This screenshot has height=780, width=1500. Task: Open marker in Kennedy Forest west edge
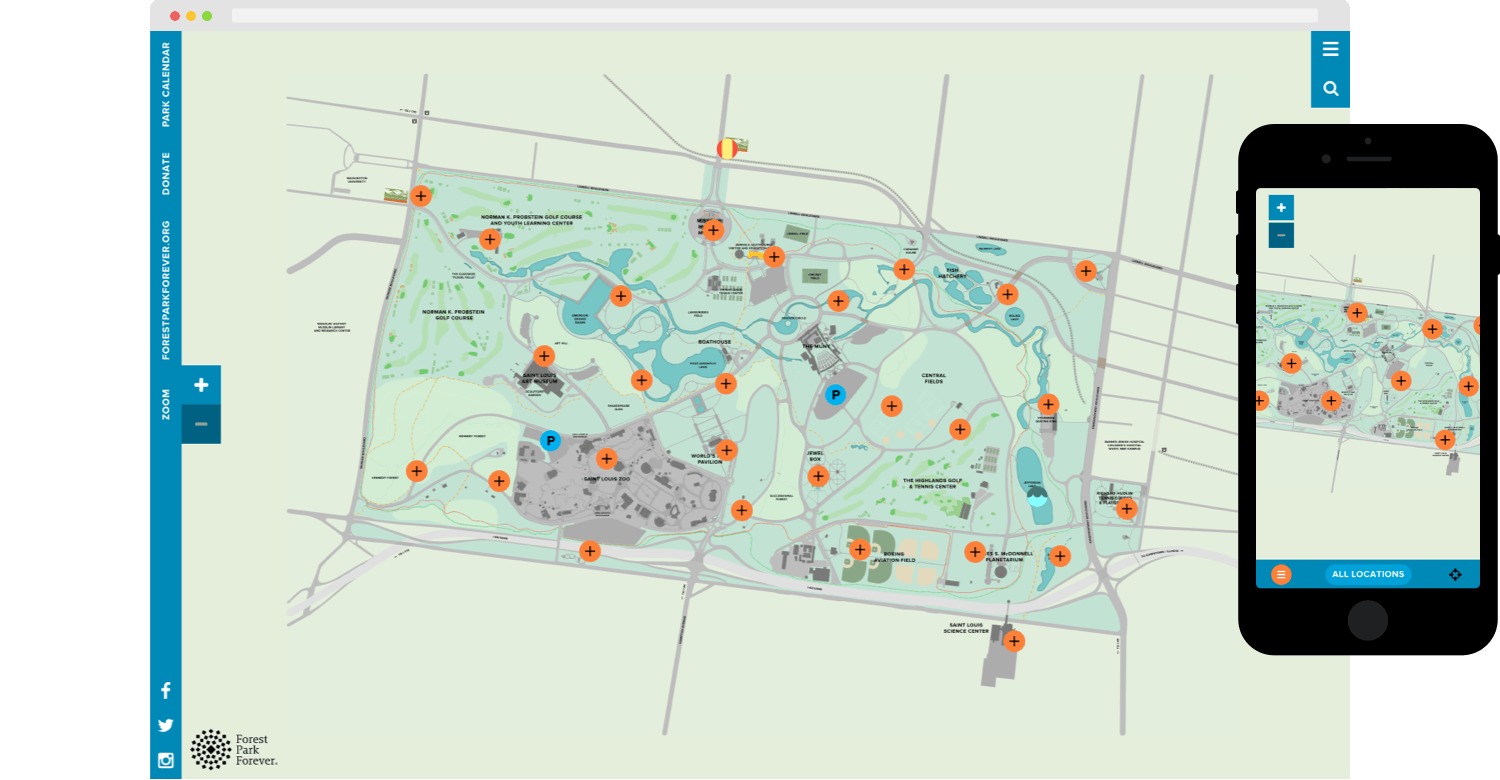pos(417,471)
